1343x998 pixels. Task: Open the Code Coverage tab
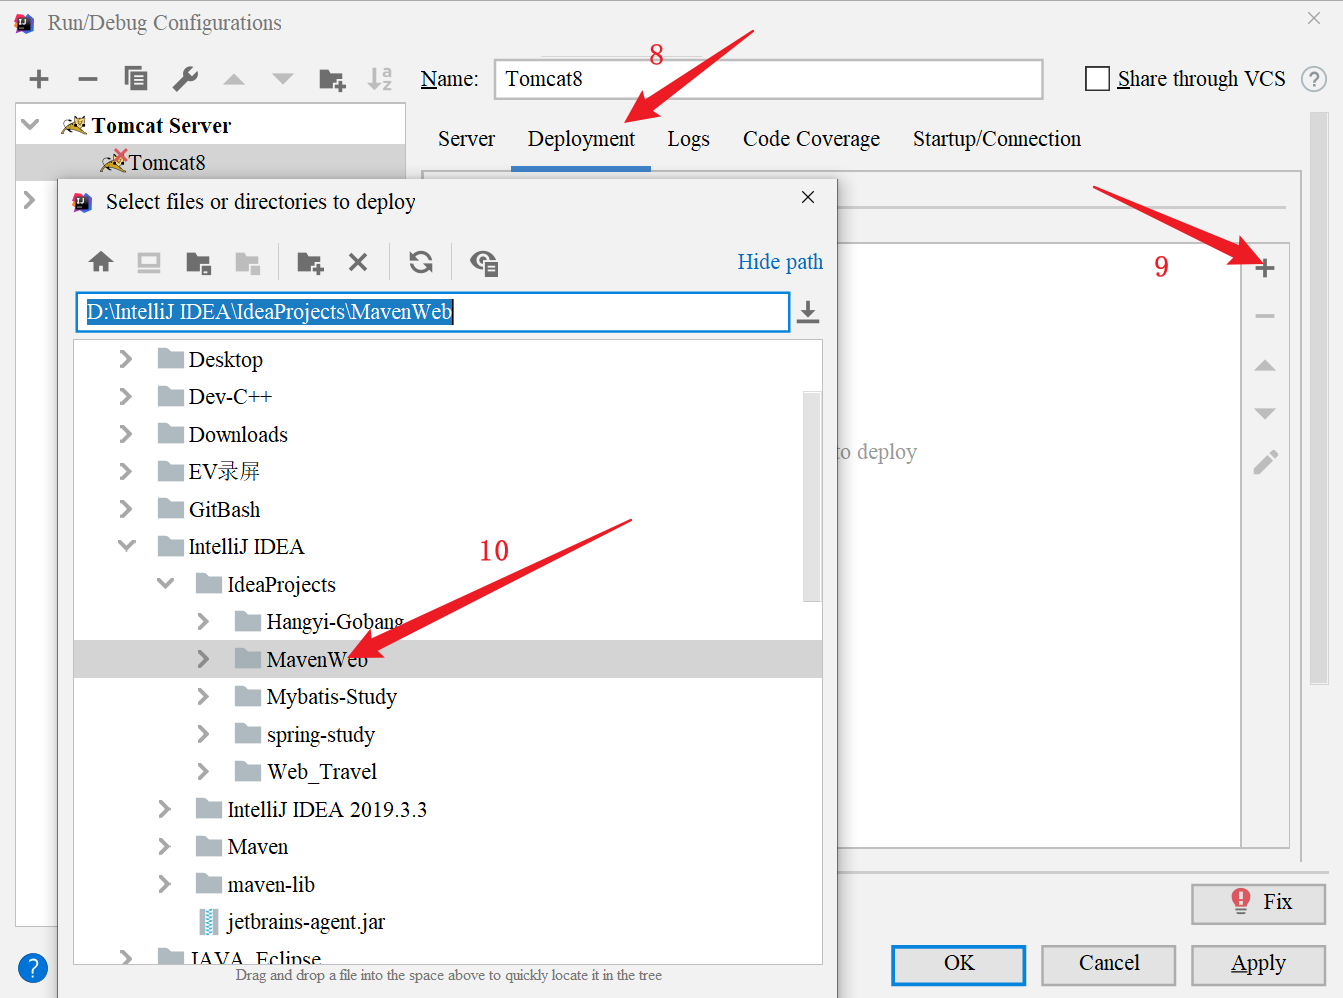point(811,139)
